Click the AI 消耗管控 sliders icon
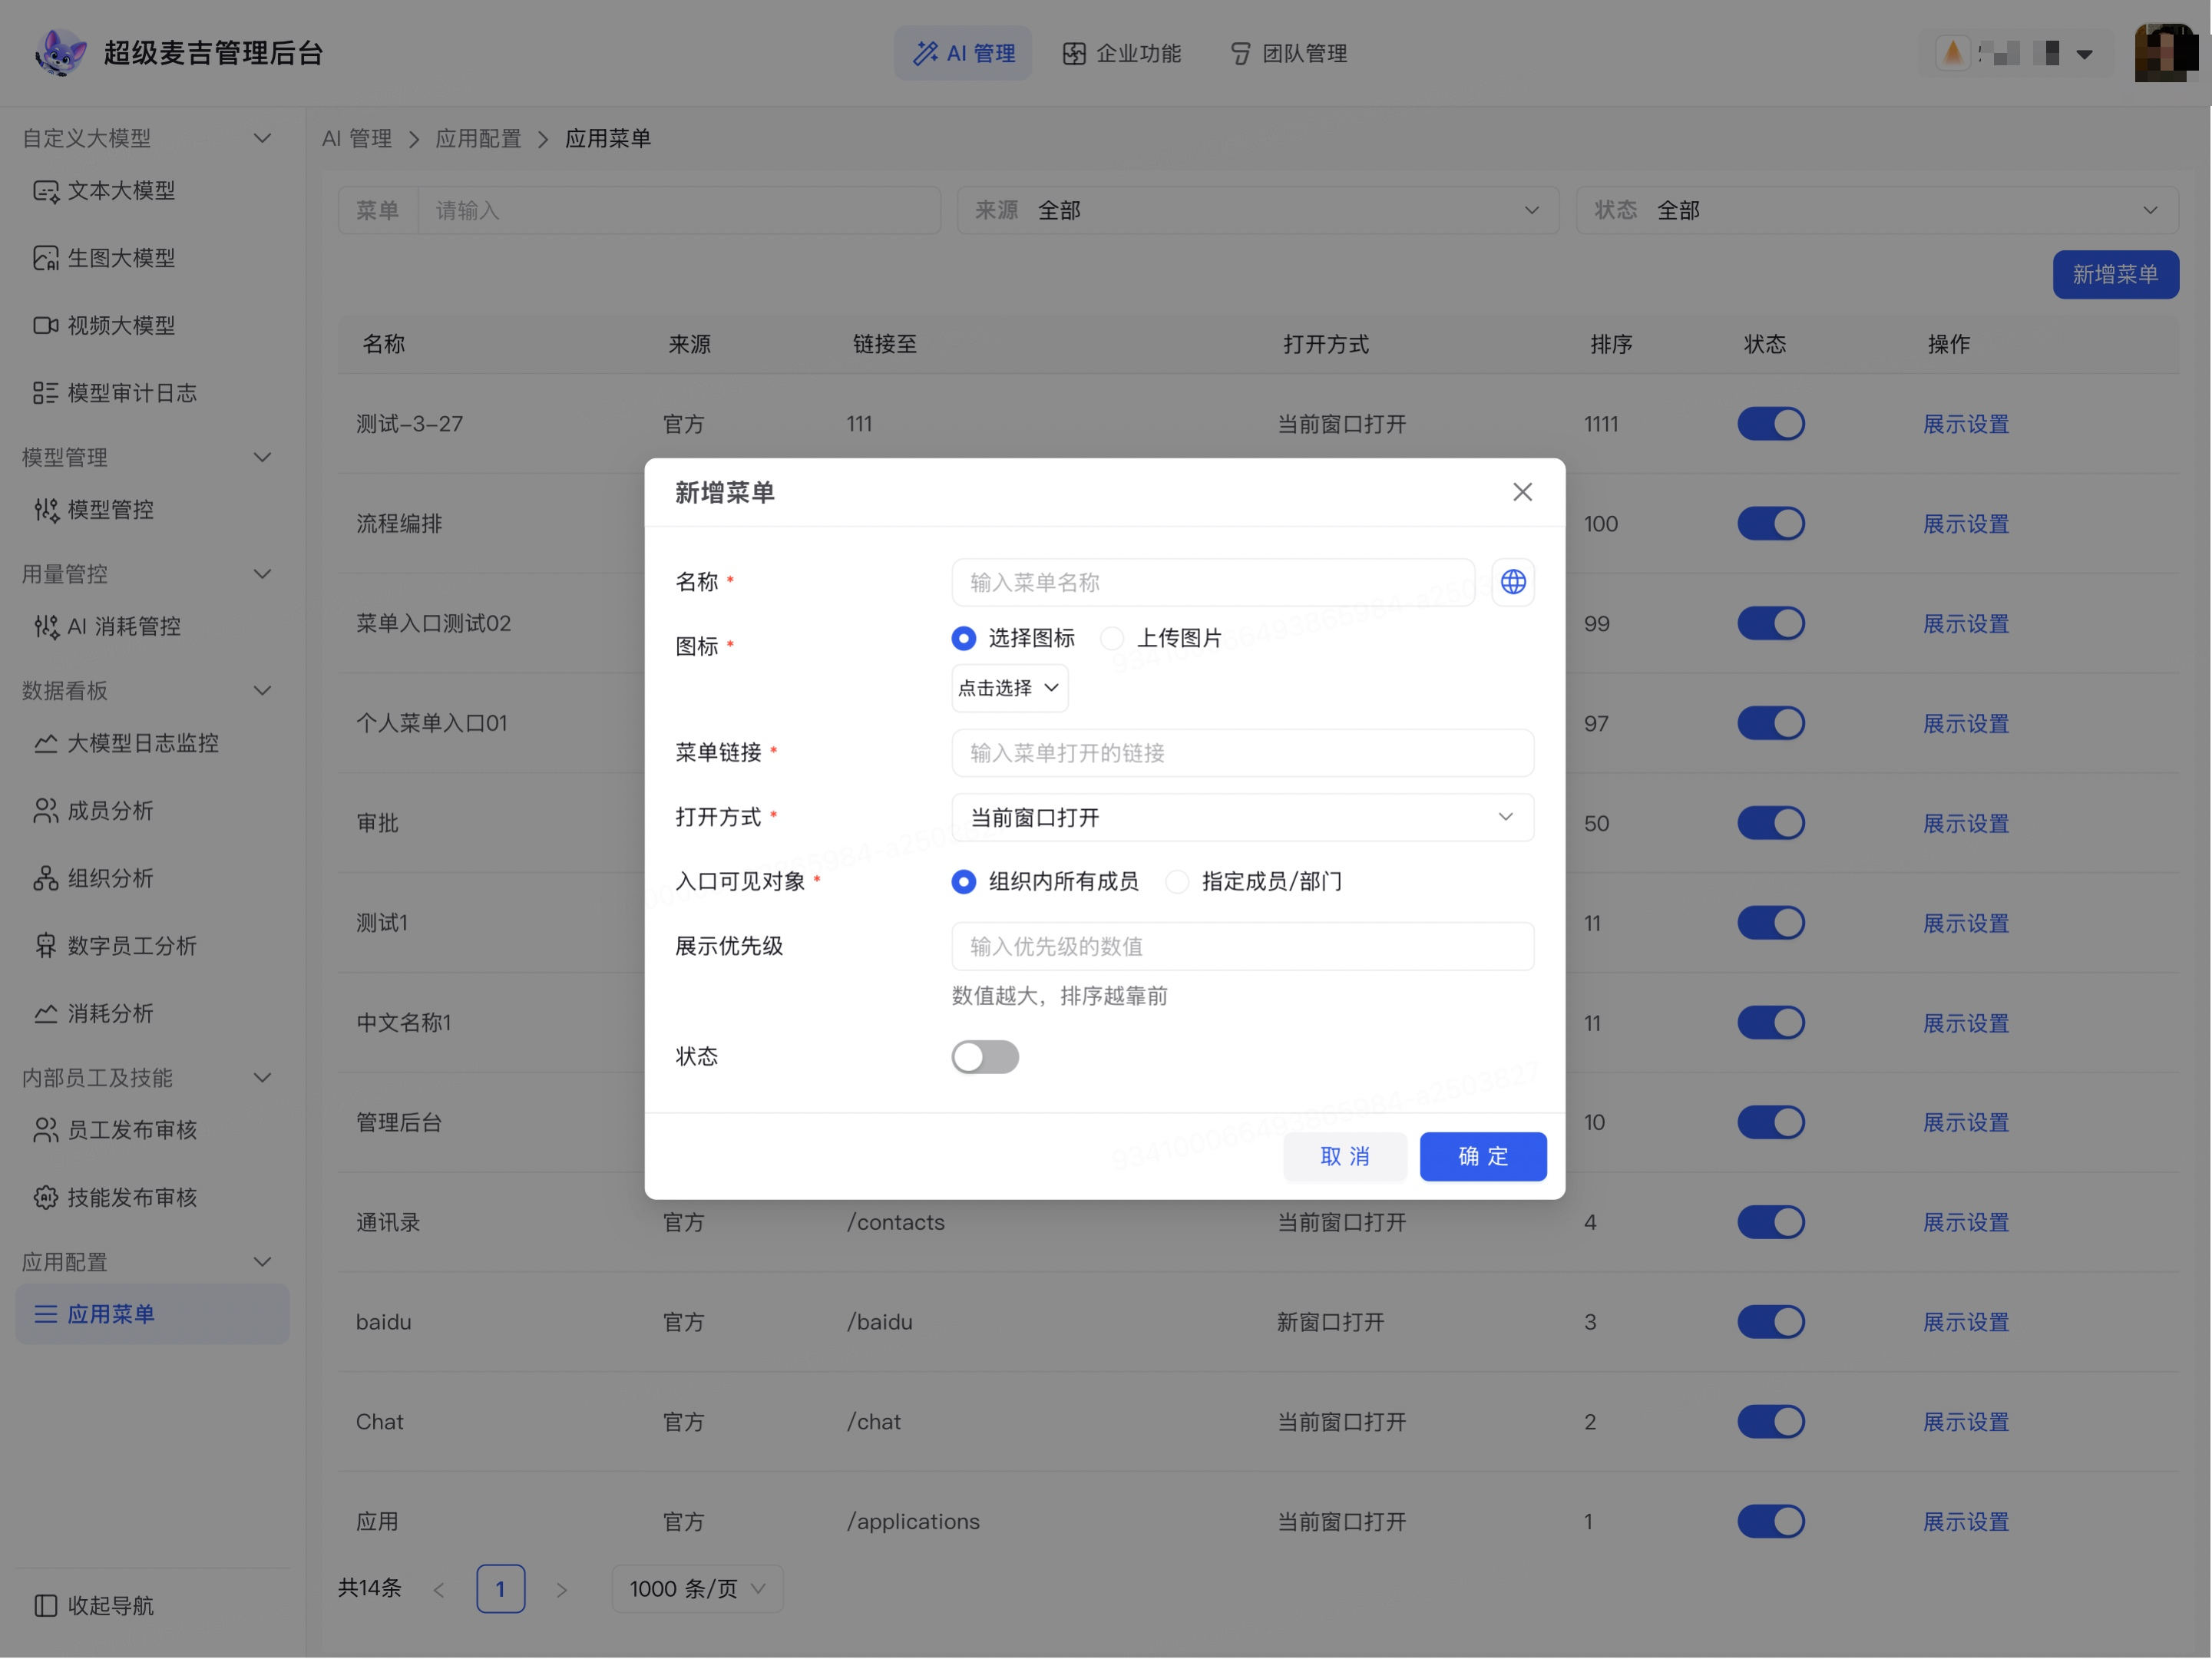 point(46,627)
